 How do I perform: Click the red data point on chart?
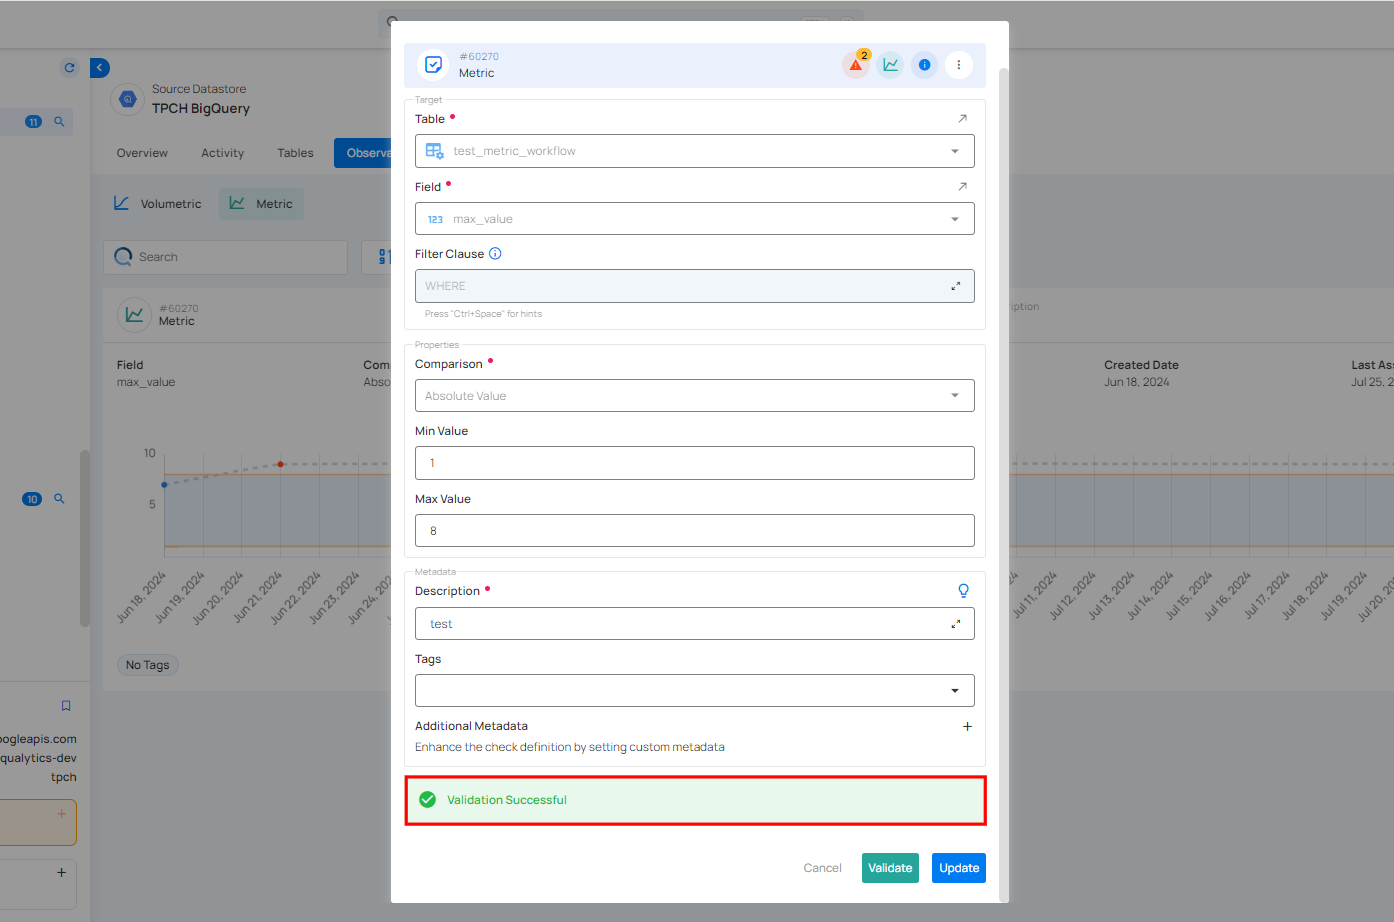pyautogui.click(x=281, y=464)
